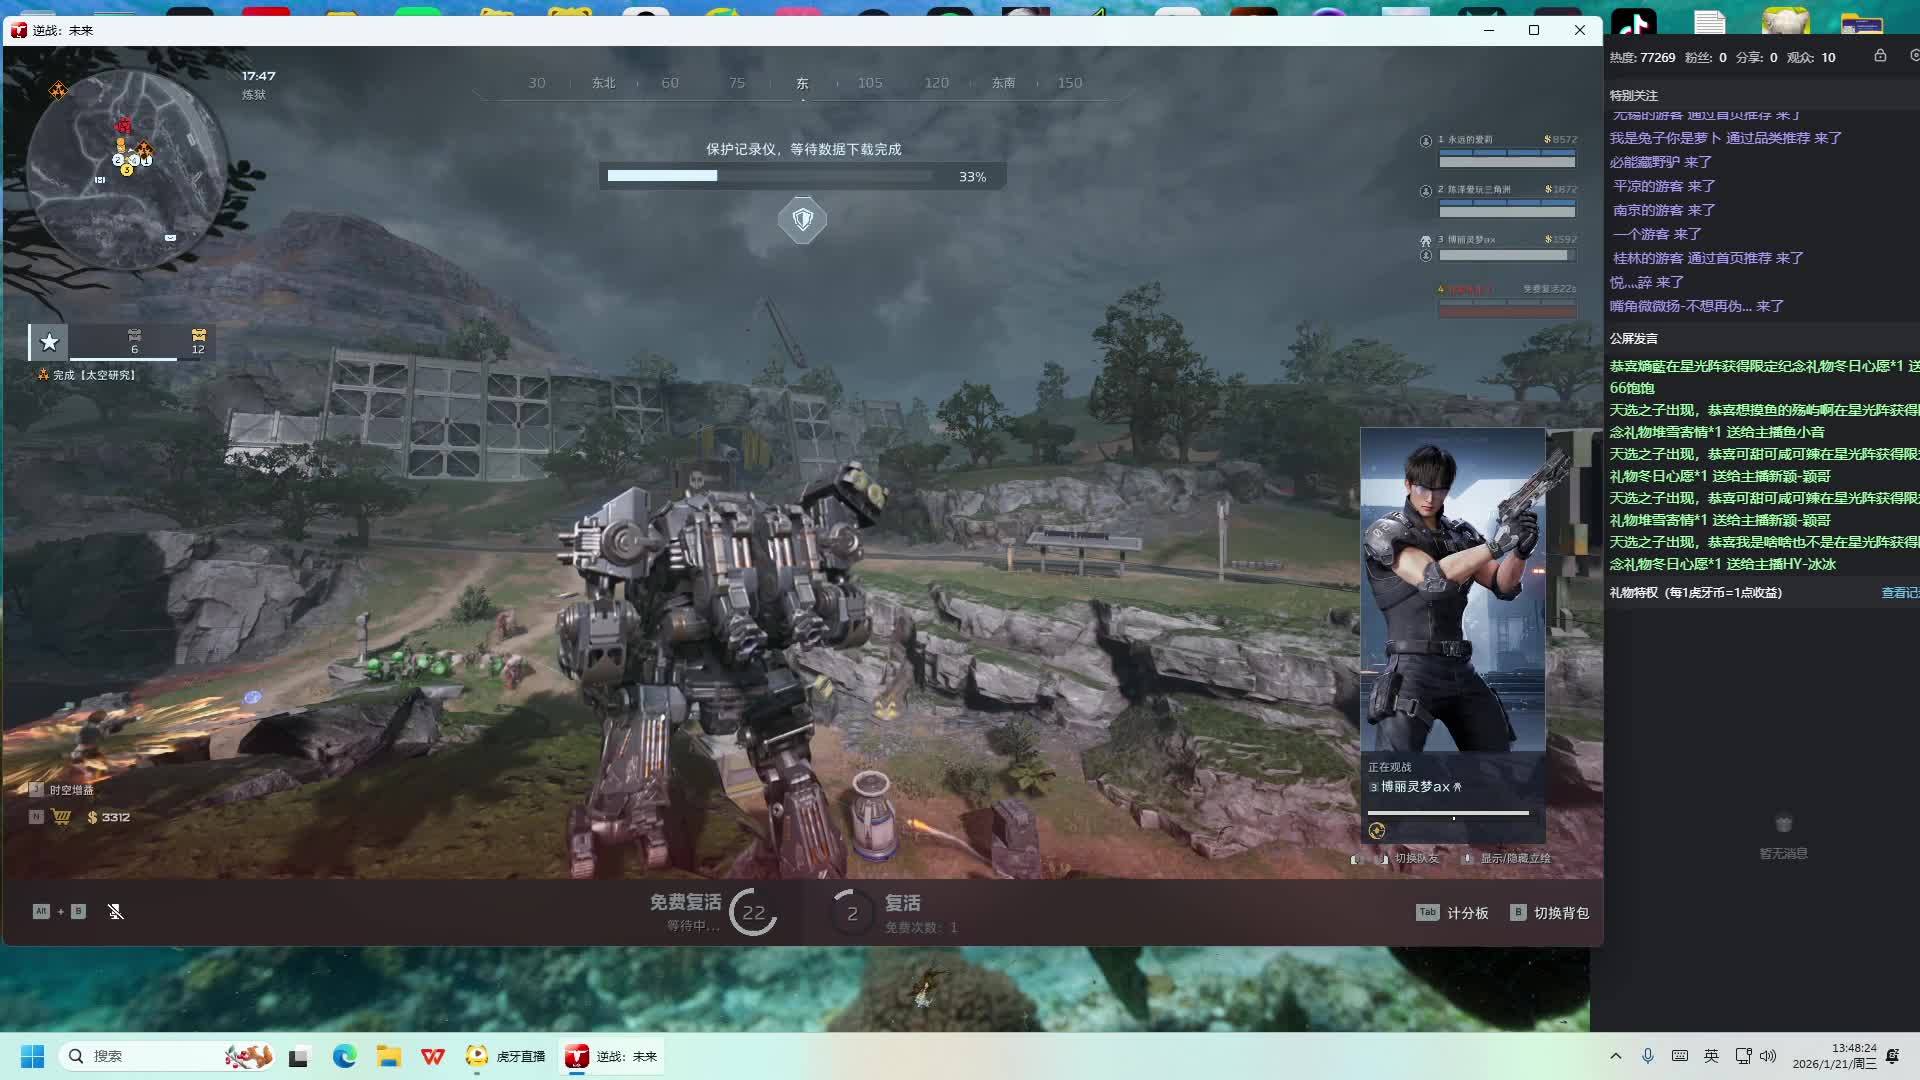Toggle the system microphone tray icon
Image resolution: width=1920 pixels, height=1080 pixels.
pyautogui.click(x=1648, y=1056)
